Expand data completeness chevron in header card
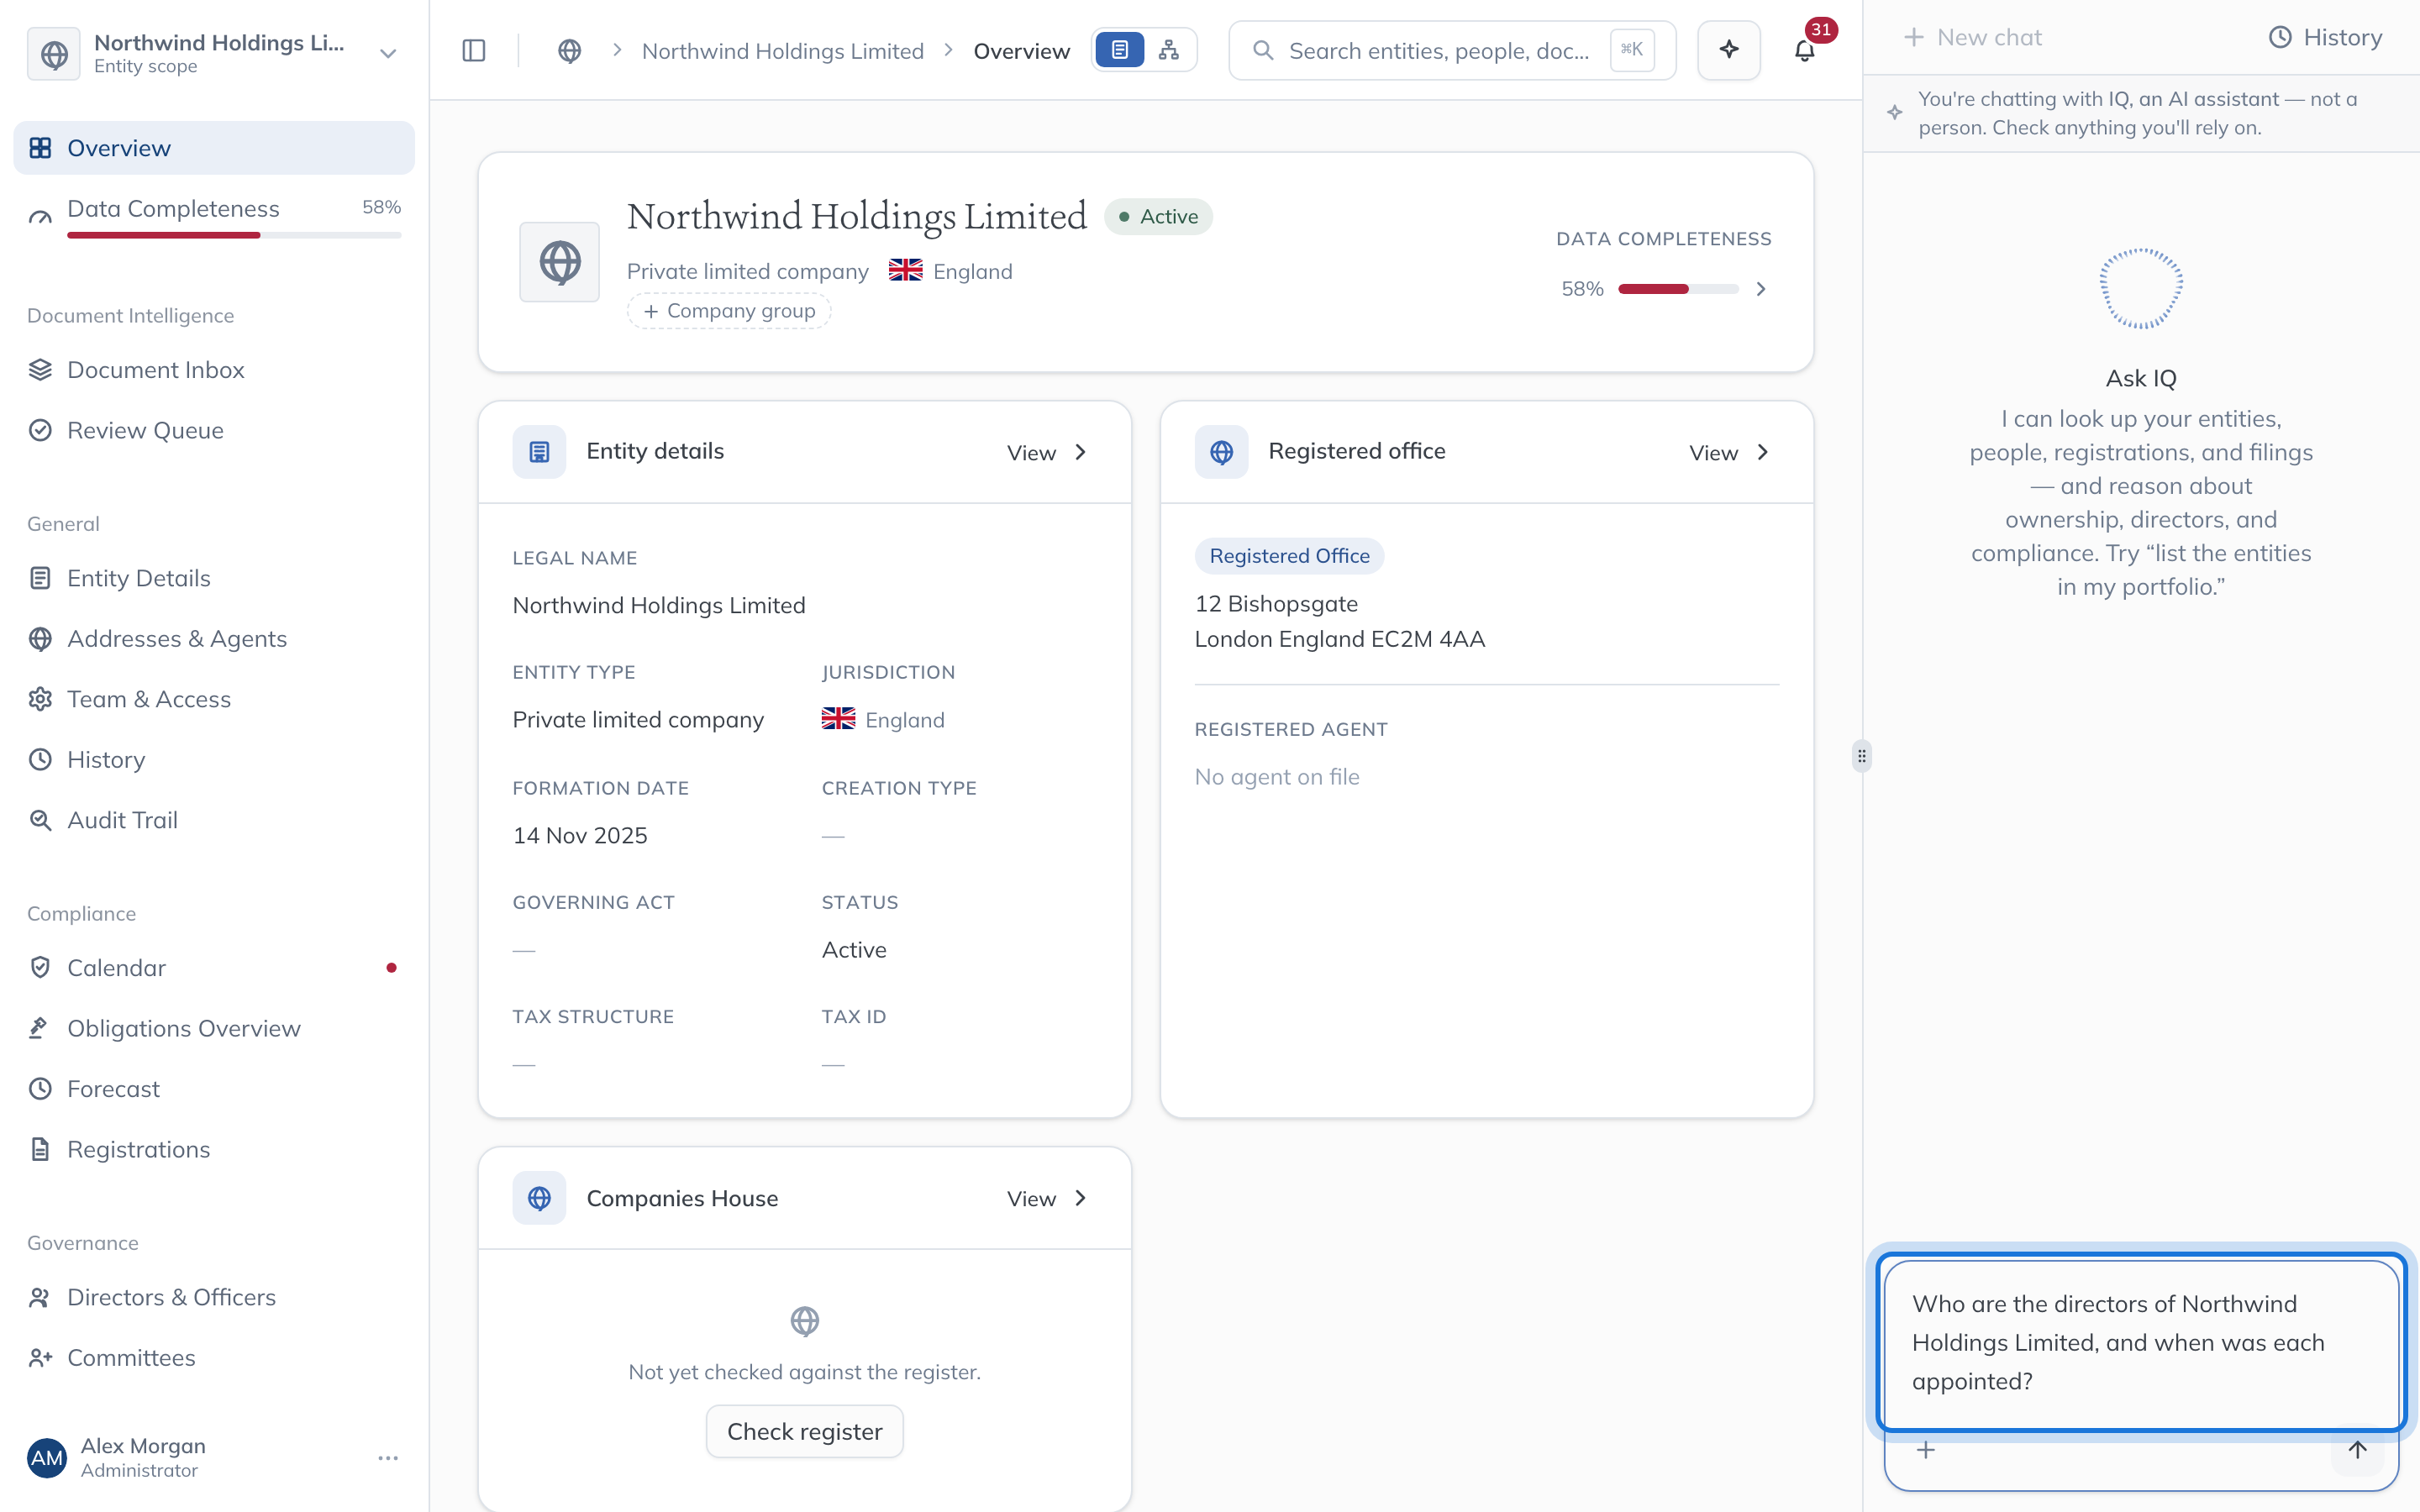2420x1512 pixels. point(1761,289)
